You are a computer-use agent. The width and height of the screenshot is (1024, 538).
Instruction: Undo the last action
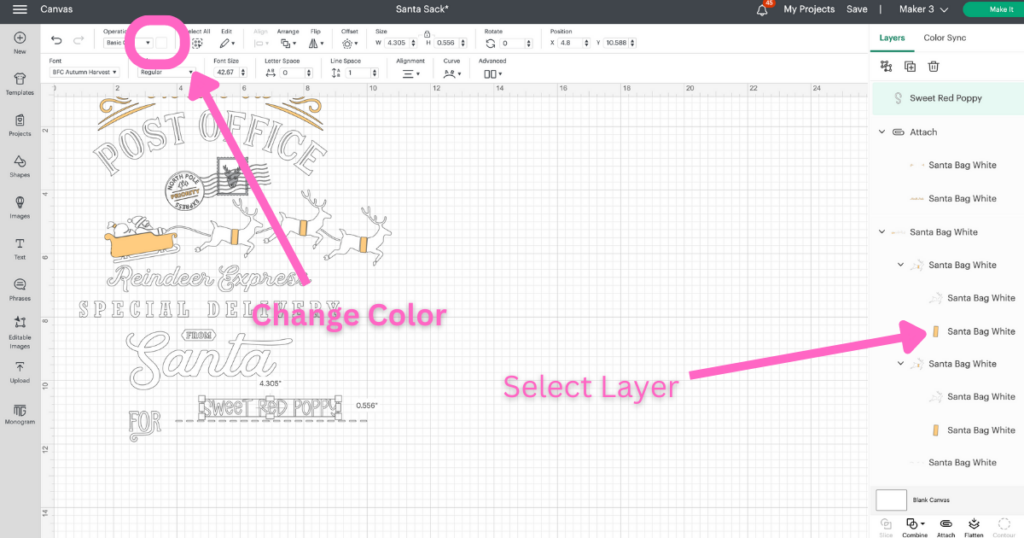57,41
